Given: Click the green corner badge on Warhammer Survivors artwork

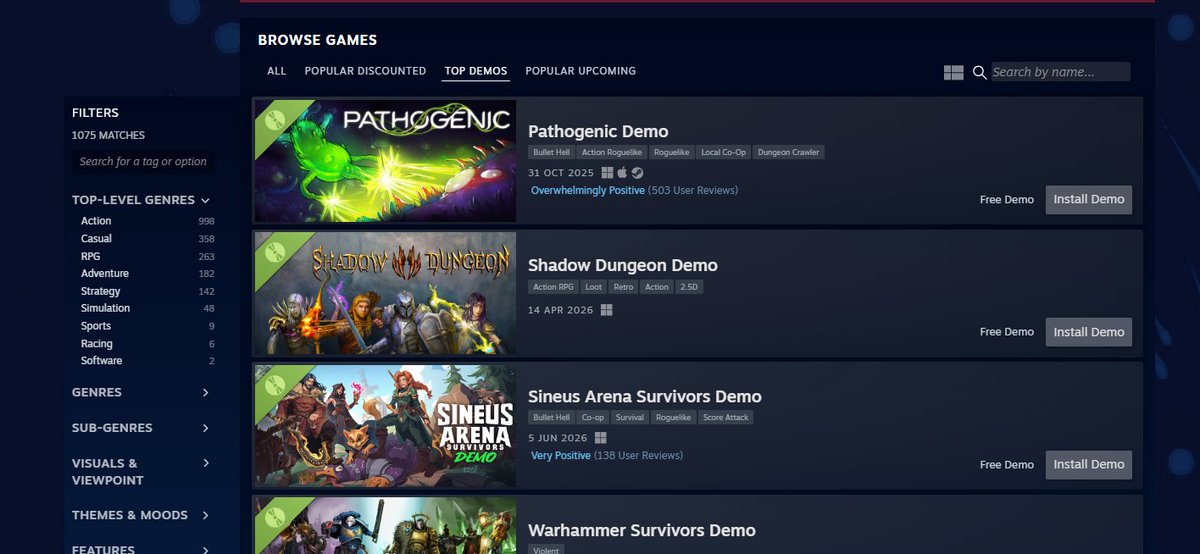Looking at the screenshot, I should point(275,517).
